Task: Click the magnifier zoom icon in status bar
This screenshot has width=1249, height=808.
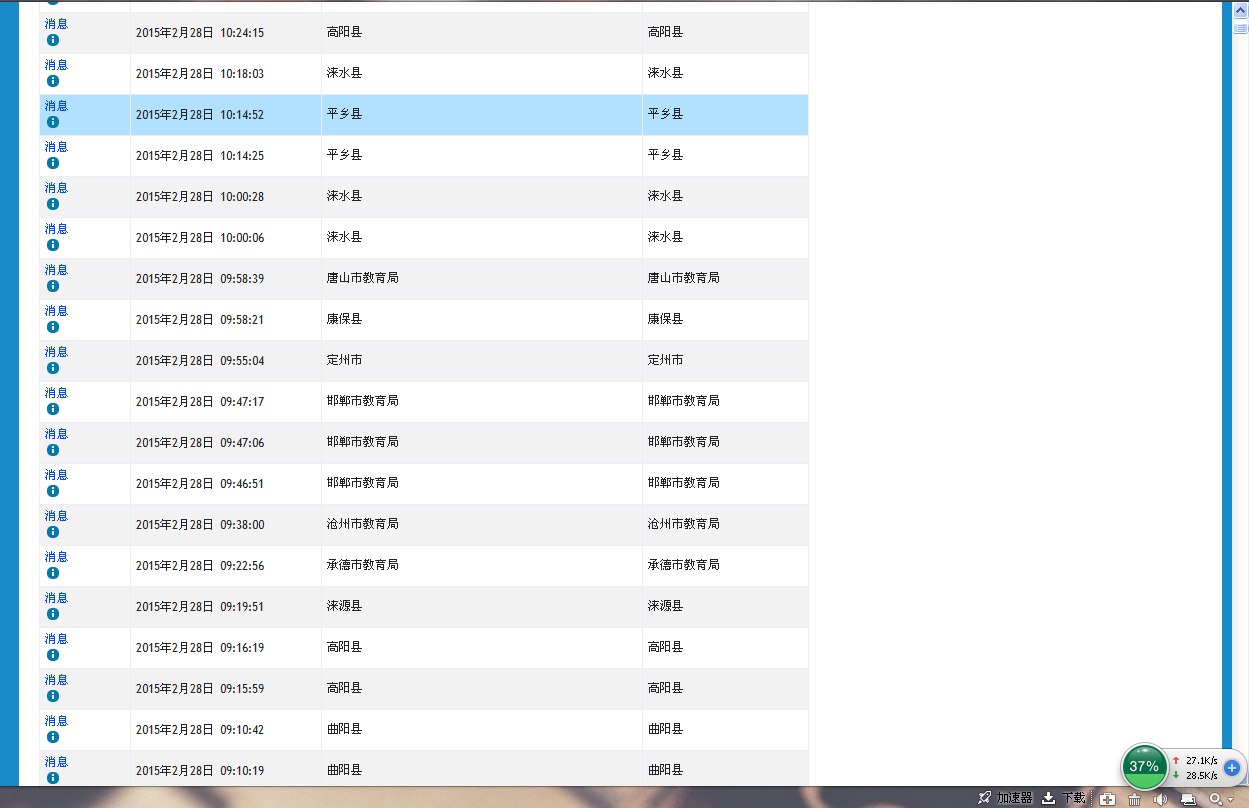Action: (1215, 799)
